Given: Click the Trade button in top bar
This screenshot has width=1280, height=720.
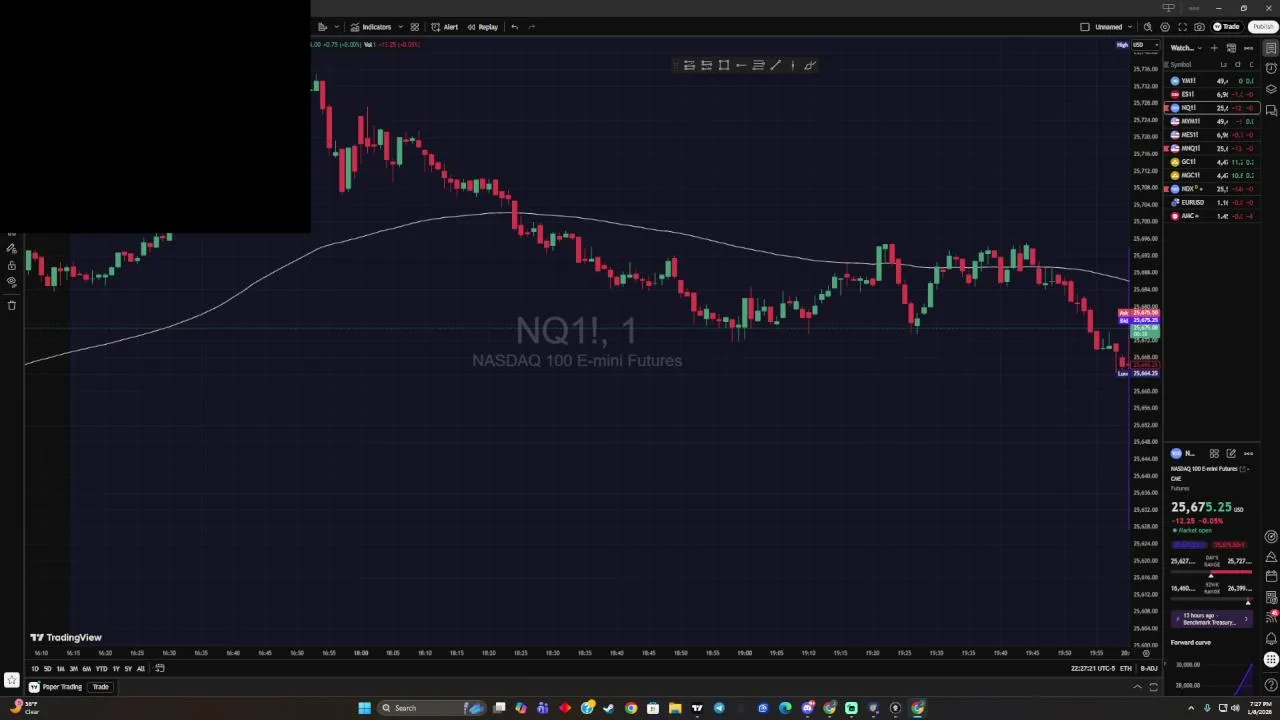Looking at the screenshot, I should tap(1227, 27).
